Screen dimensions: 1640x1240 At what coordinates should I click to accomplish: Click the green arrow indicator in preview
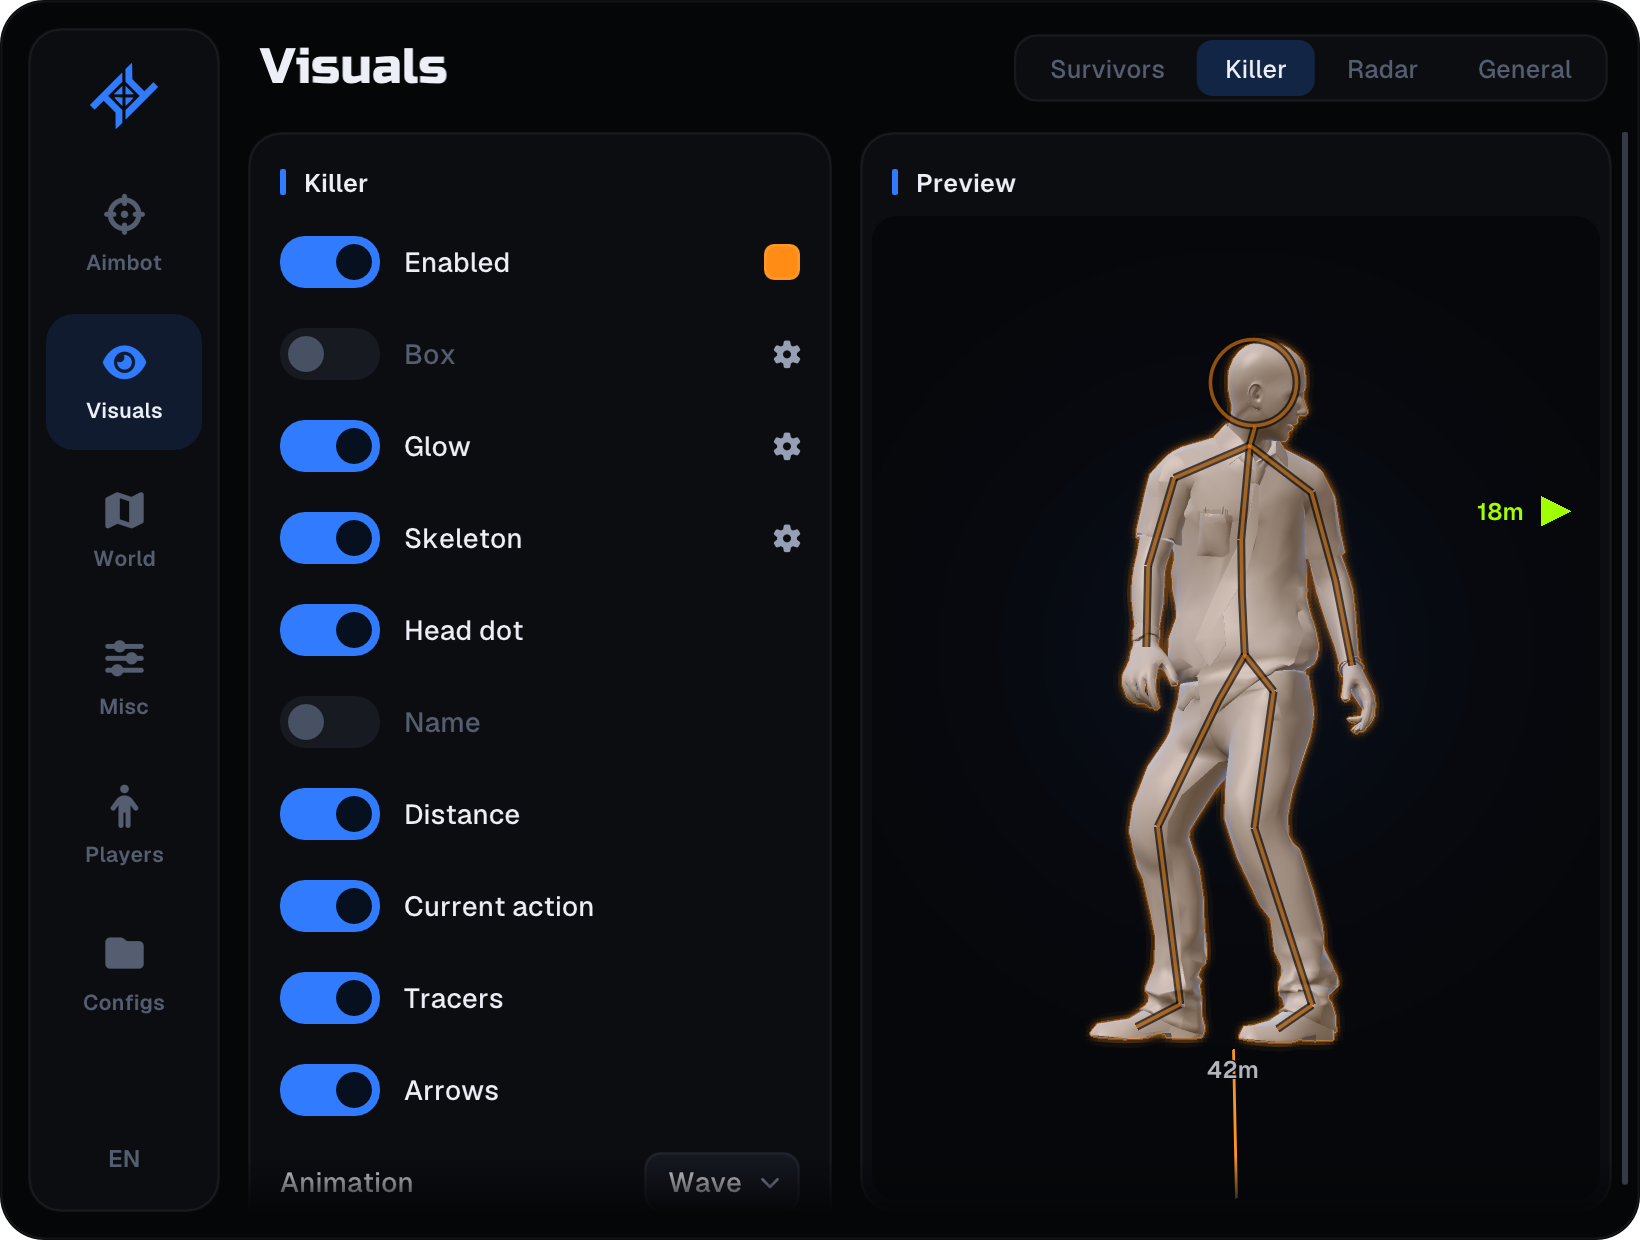(x=1555, y=511)
